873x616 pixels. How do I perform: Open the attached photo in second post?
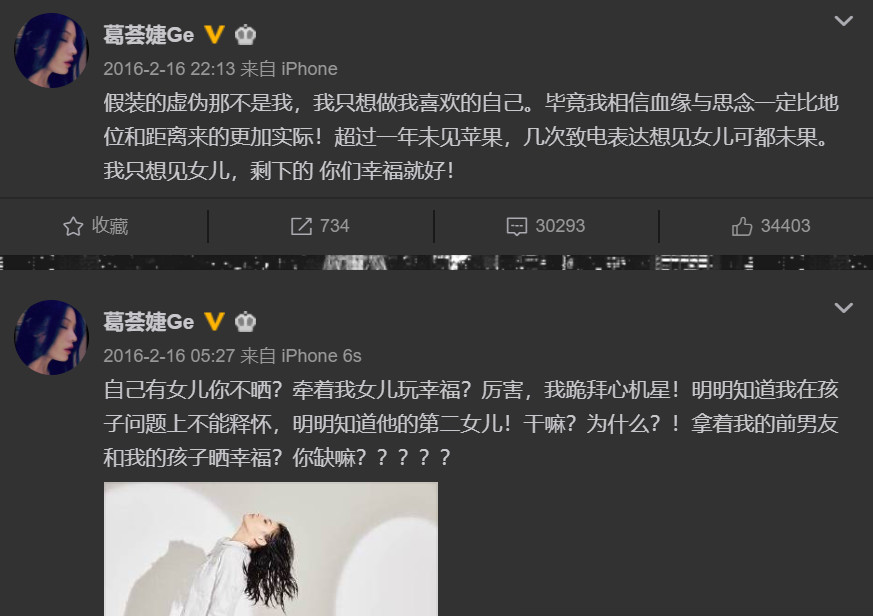click(271, 549)
